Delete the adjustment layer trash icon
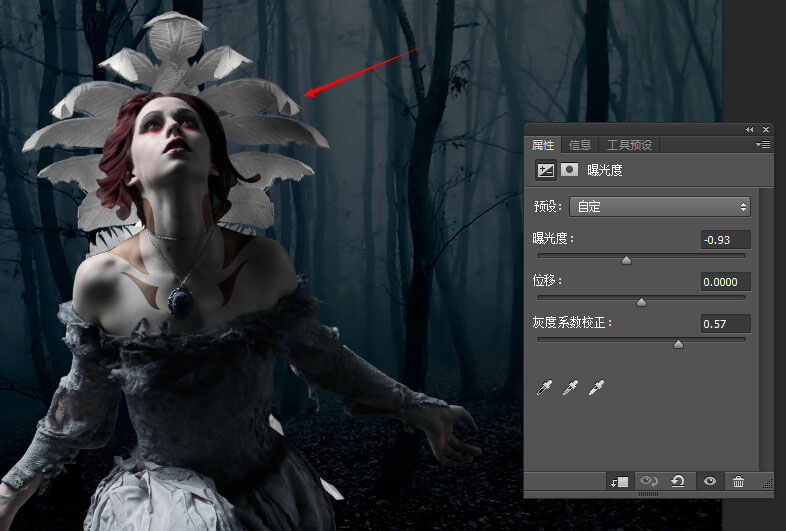The width and height of the screenshot is (786, 531). tap(738, 481)
